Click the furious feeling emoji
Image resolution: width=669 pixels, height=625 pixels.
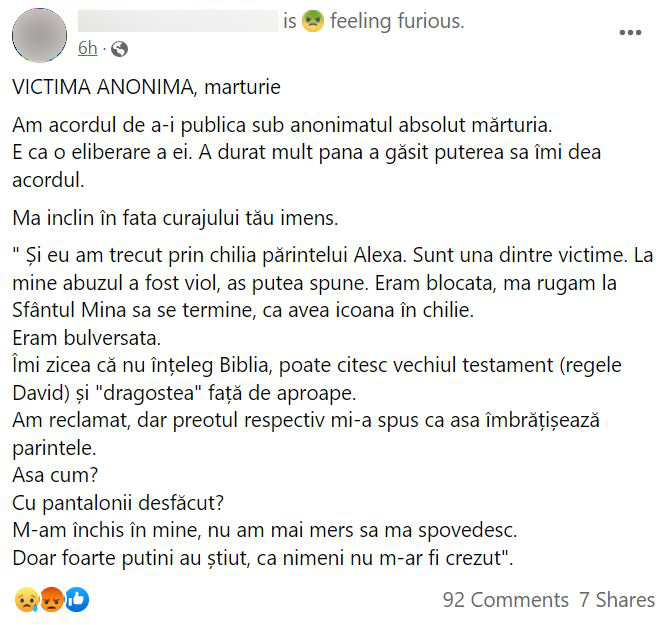pyautogui.click(x=313, y=21)
